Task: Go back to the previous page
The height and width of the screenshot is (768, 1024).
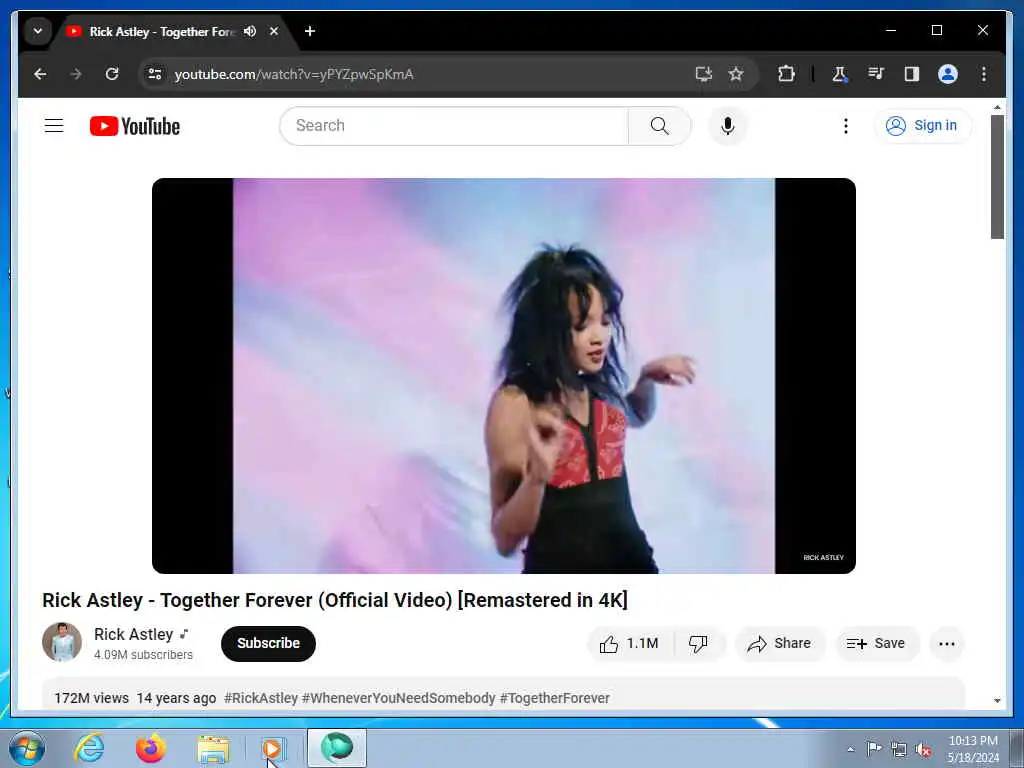Action: (x=40, y=74)
